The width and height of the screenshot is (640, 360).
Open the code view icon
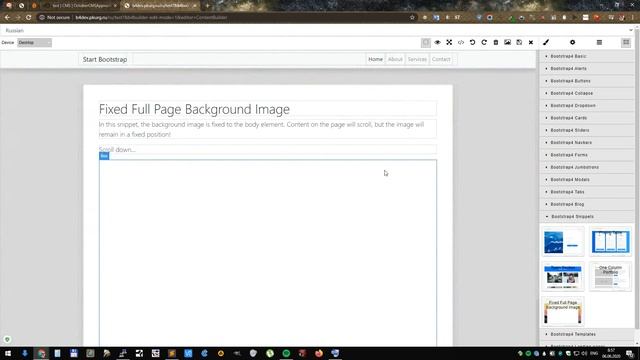[461, 42]
